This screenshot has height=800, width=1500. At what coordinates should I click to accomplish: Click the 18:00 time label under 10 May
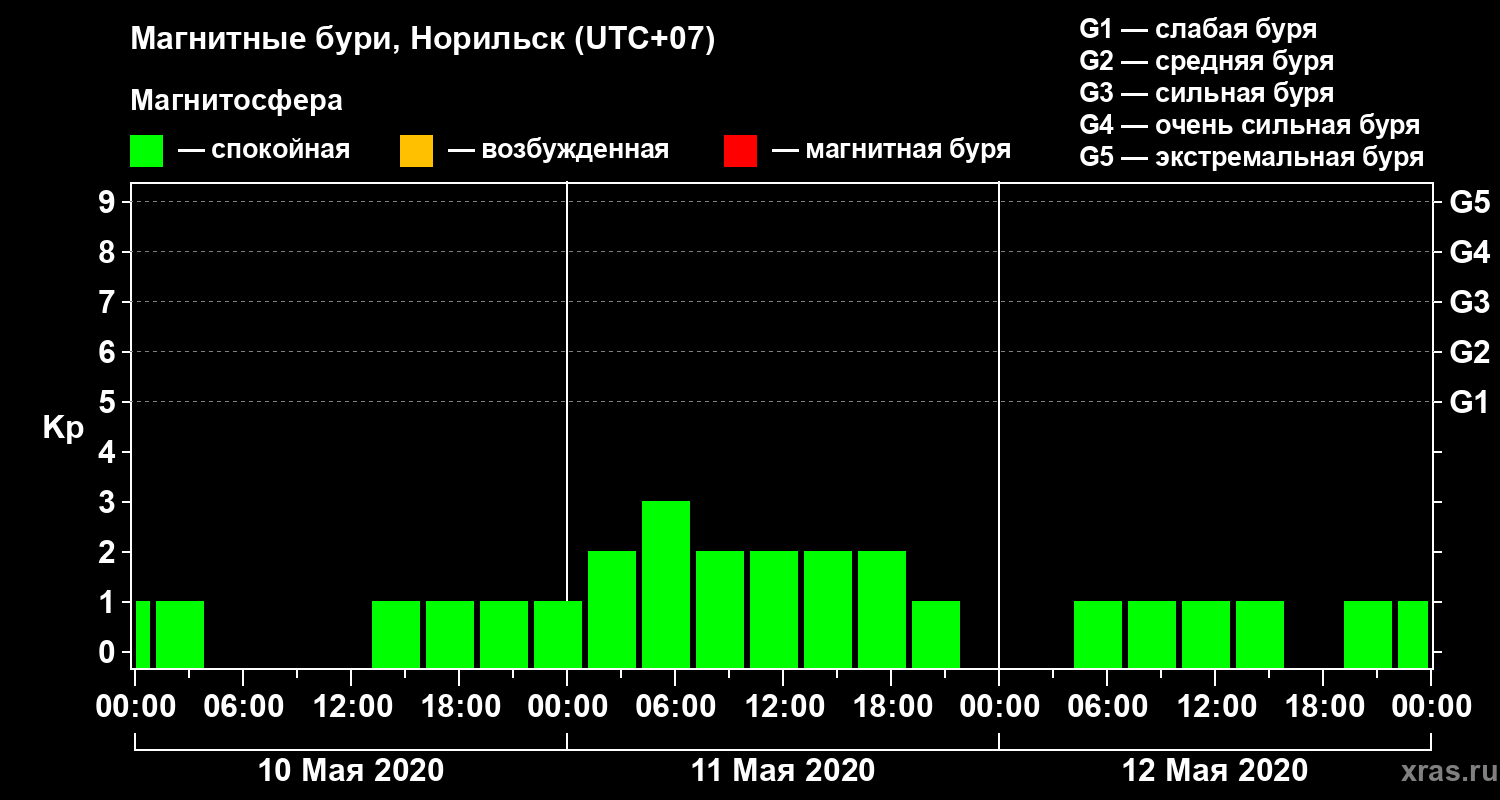click(x=459, y=707)
